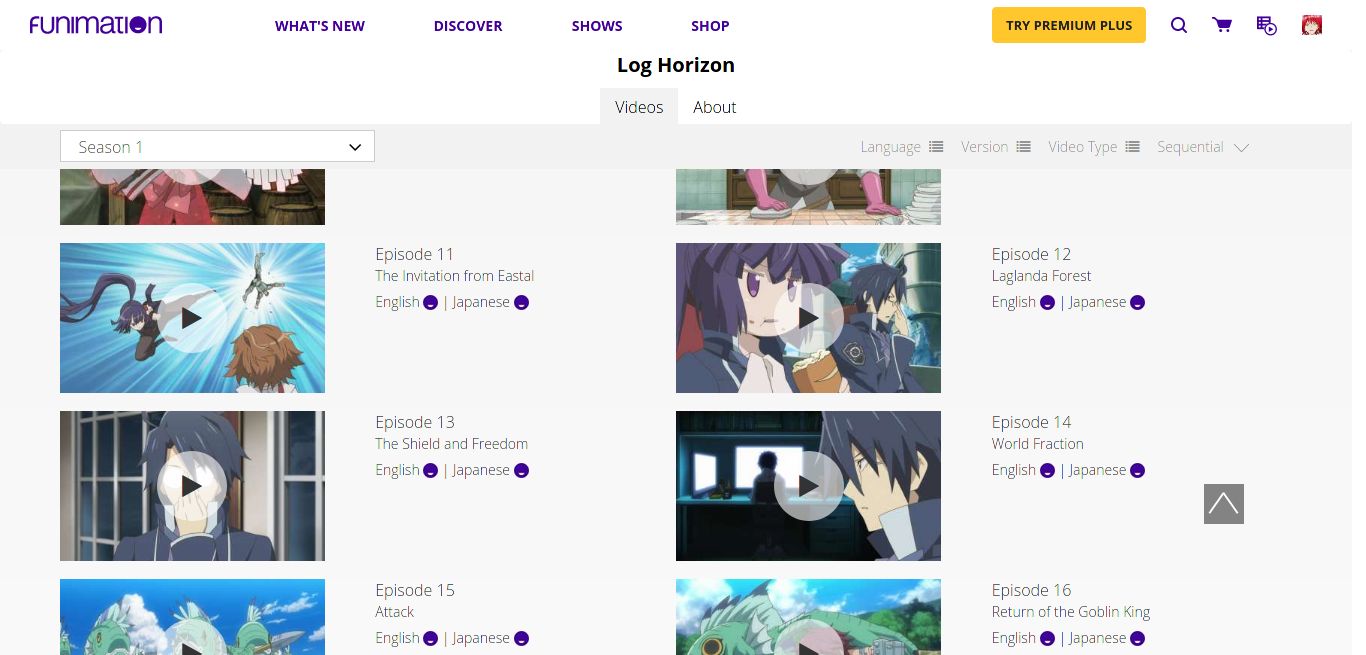Select English for Episode 11
1366x655 pixels.
point(397,303)
